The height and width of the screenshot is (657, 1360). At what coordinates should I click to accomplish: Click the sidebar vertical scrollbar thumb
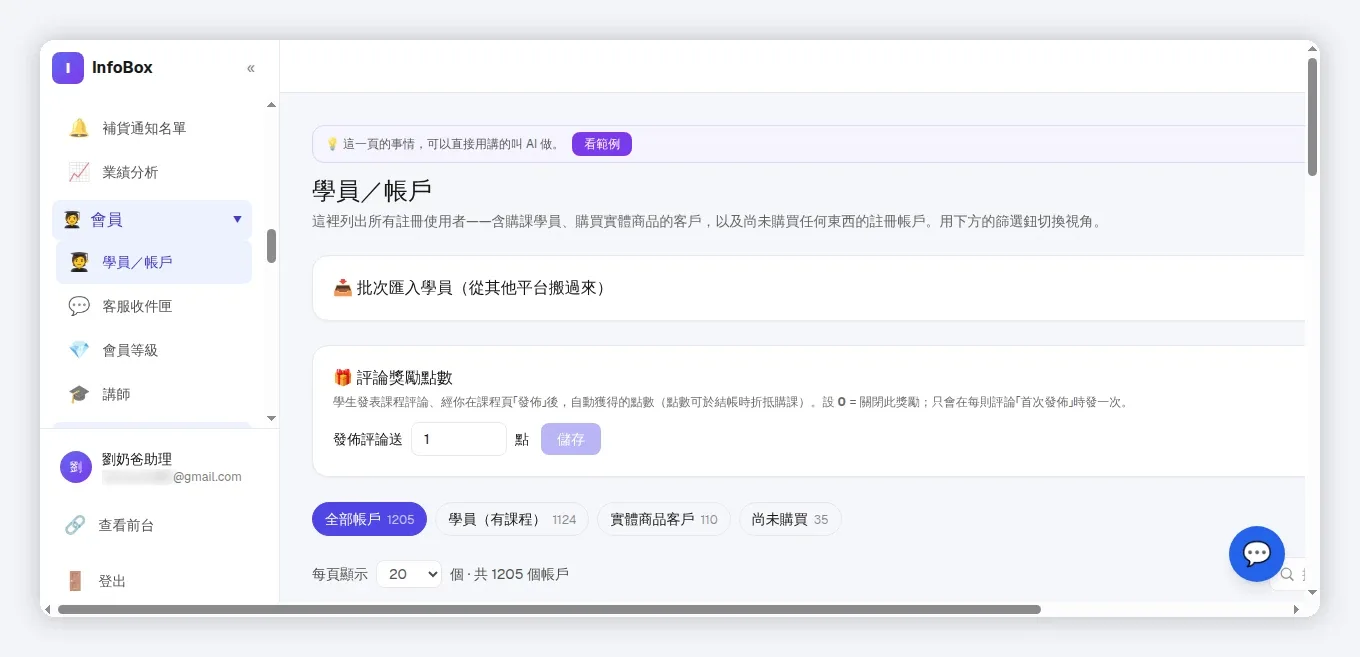click(x=271, y=246)
